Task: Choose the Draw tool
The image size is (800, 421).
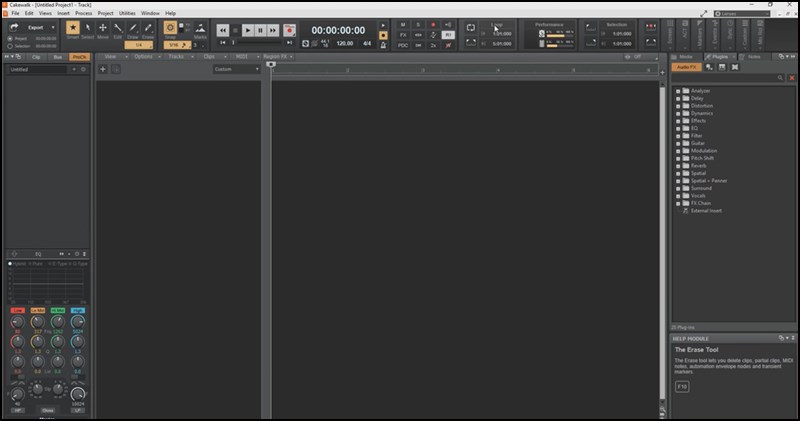Action: [133, 30]
